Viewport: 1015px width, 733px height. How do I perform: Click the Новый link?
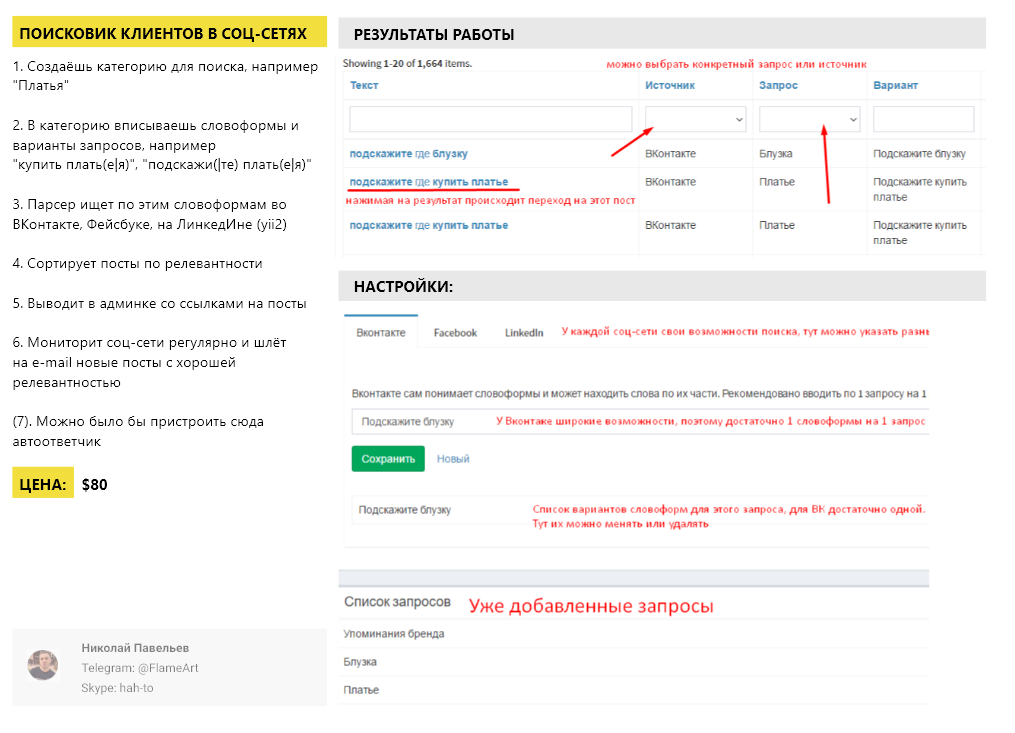[453, 458]
